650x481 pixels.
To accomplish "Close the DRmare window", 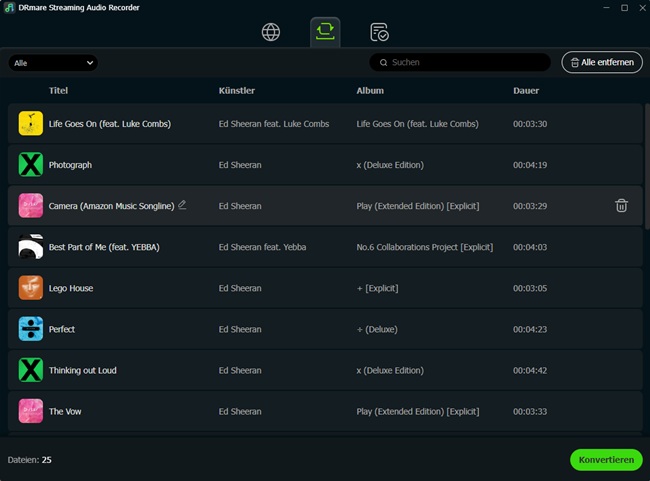I will coord(642,7).
